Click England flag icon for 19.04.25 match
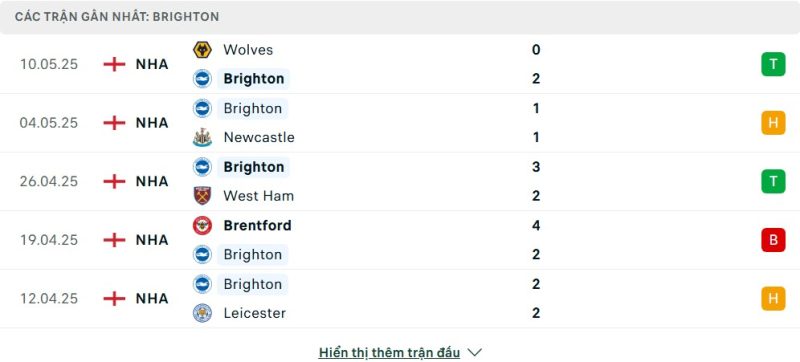 point(114,240)
